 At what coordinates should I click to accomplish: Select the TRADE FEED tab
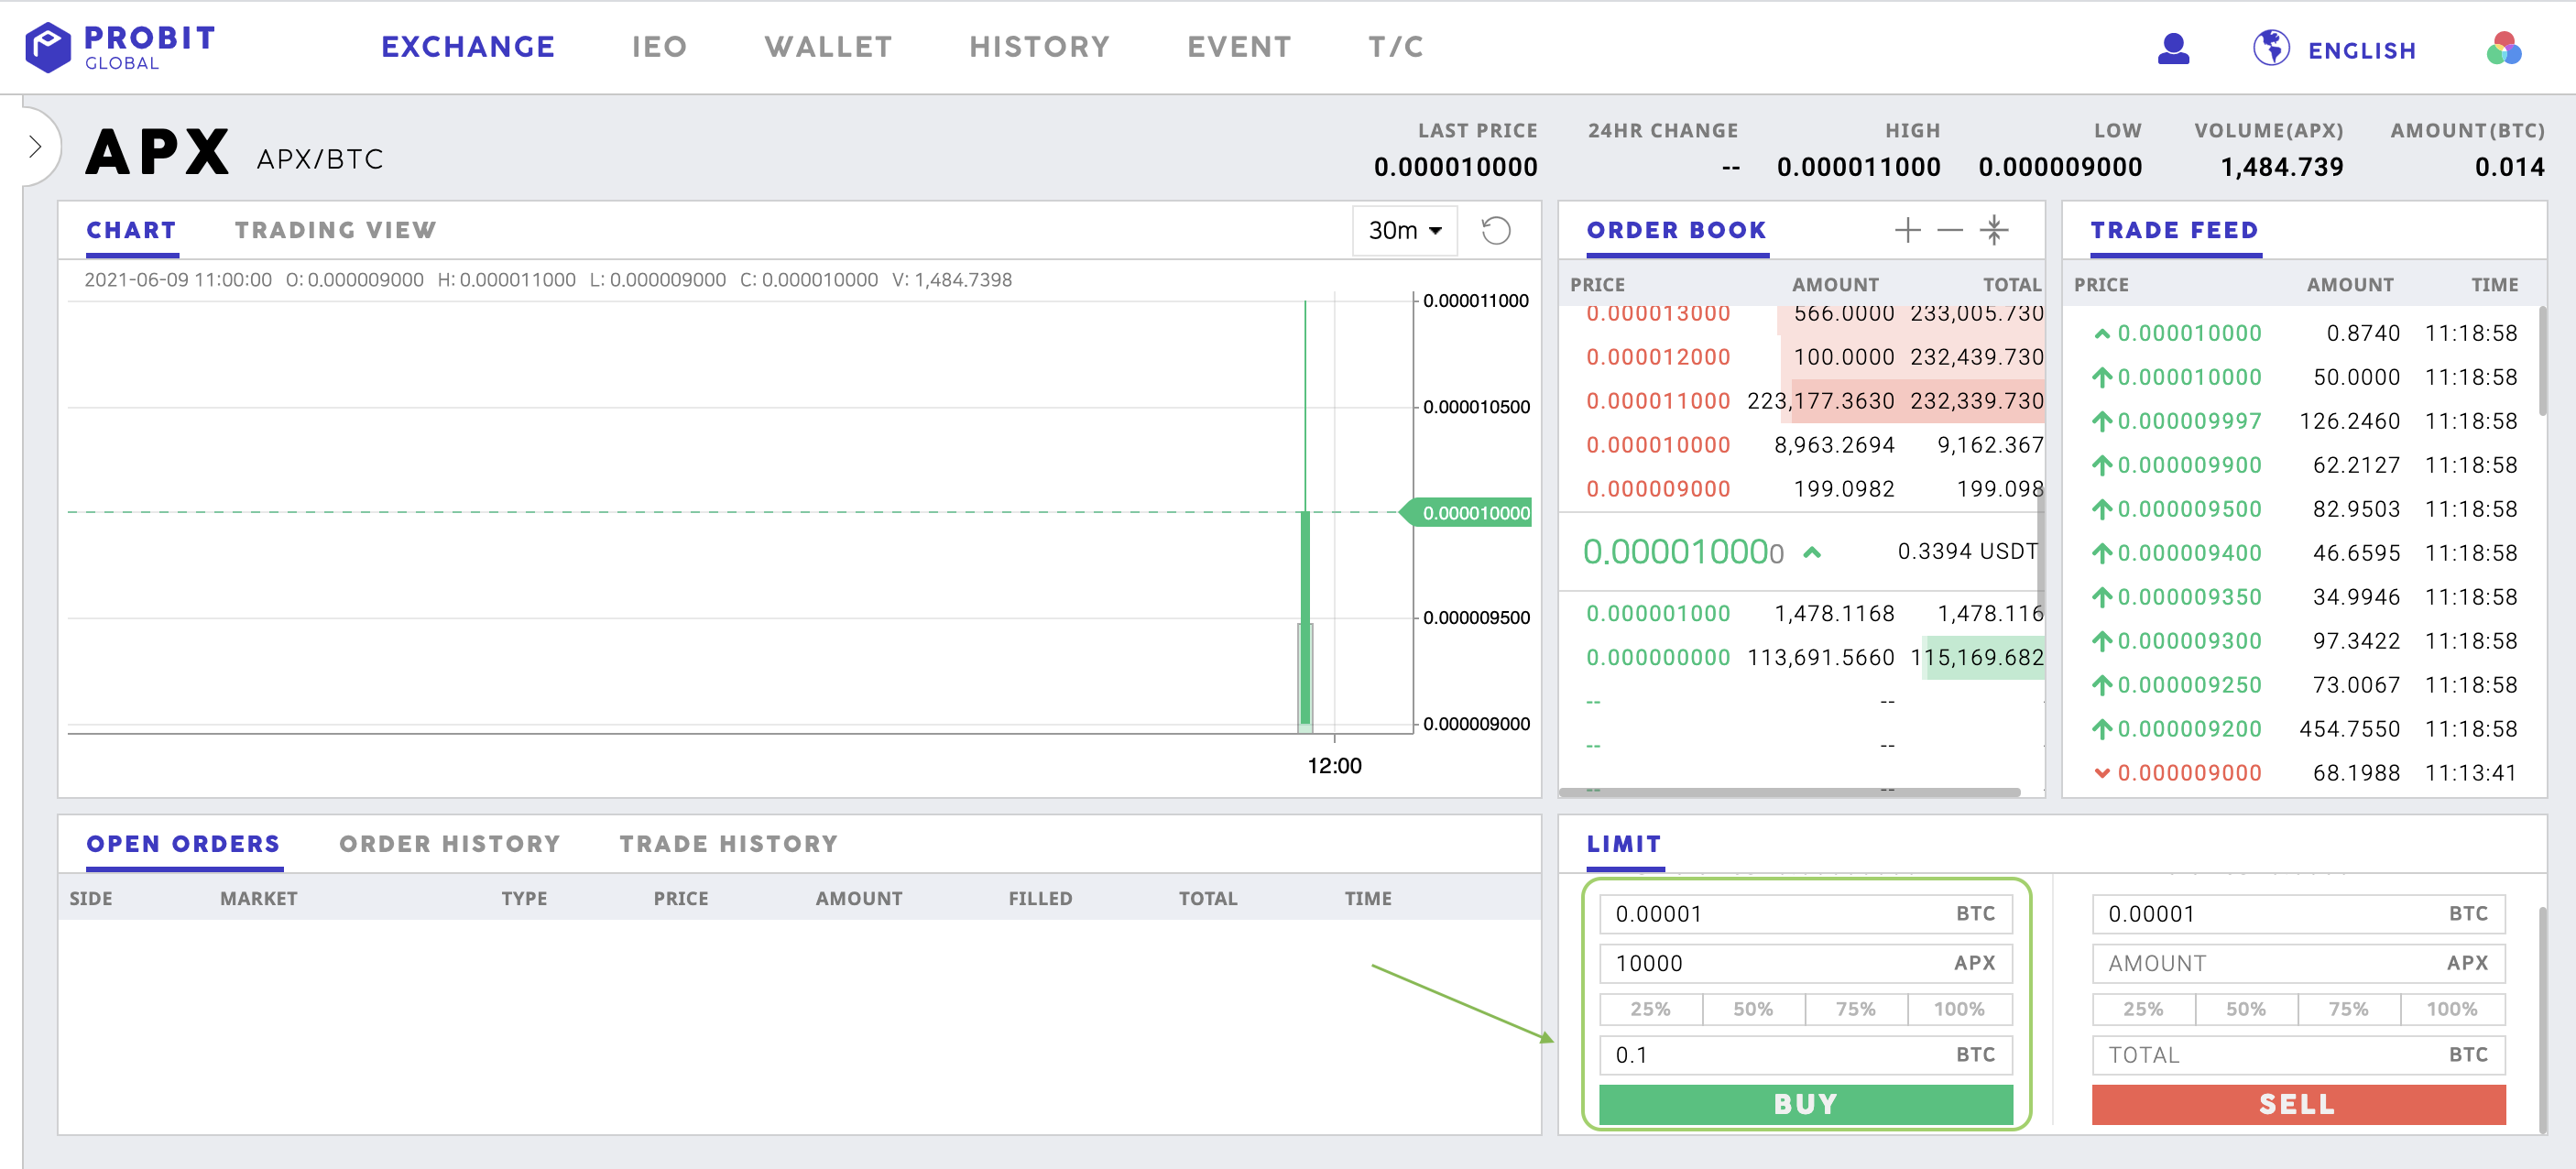click(x=2174, y=231)
